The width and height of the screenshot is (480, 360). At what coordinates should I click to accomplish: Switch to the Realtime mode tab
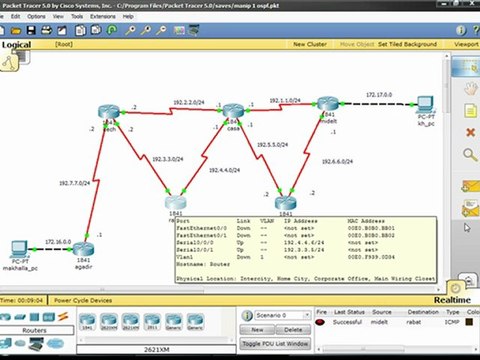click(x=452, y=300)
